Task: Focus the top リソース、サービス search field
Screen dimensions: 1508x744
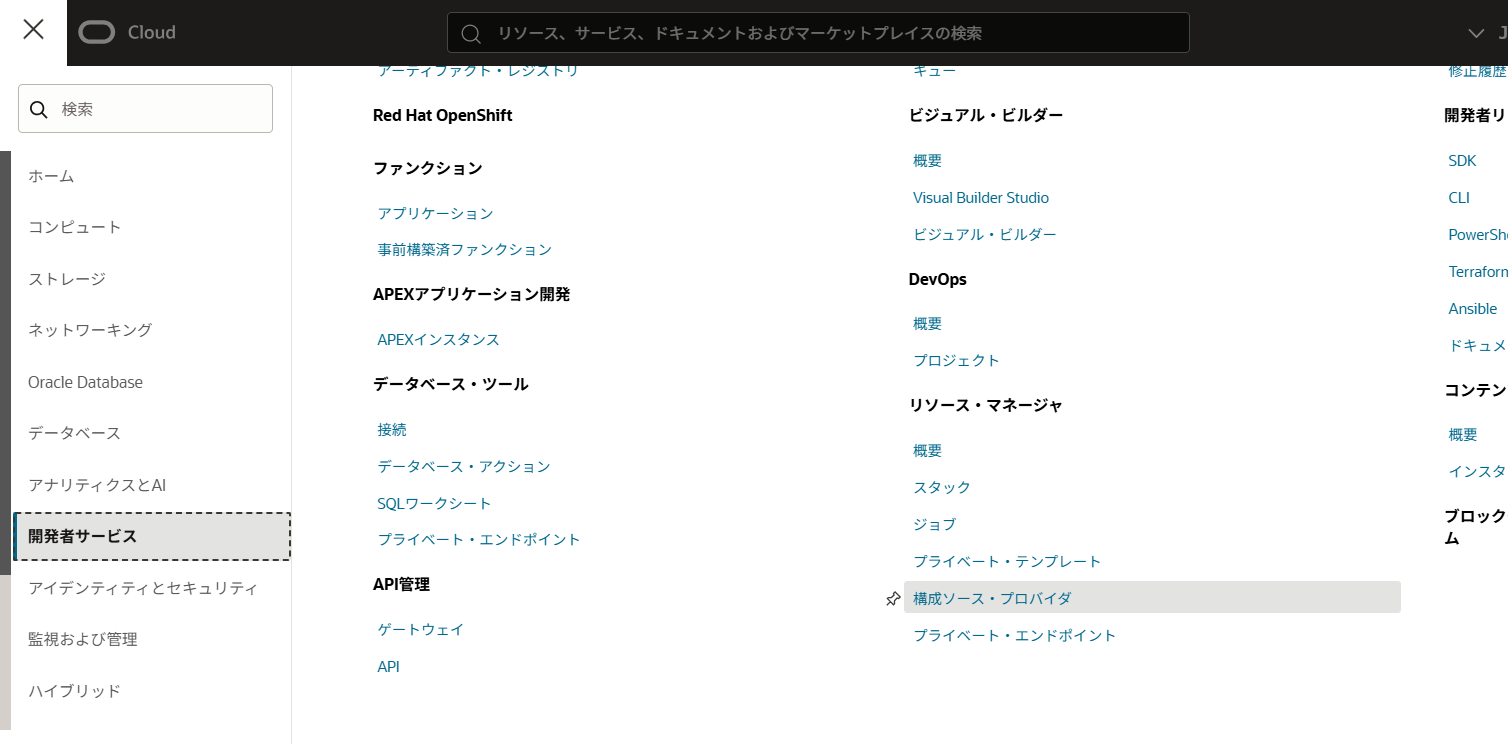Action: click(x=818, y=33)
